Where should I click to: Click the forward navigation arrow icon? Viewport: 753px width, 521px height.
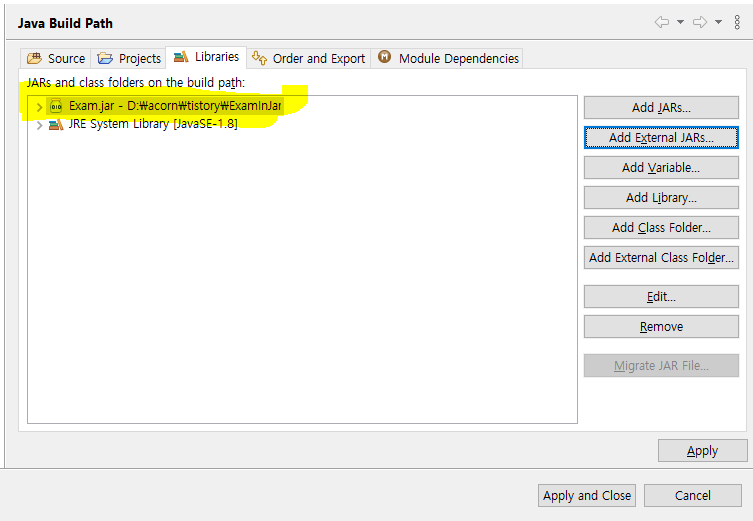click(x=700, y=22)
